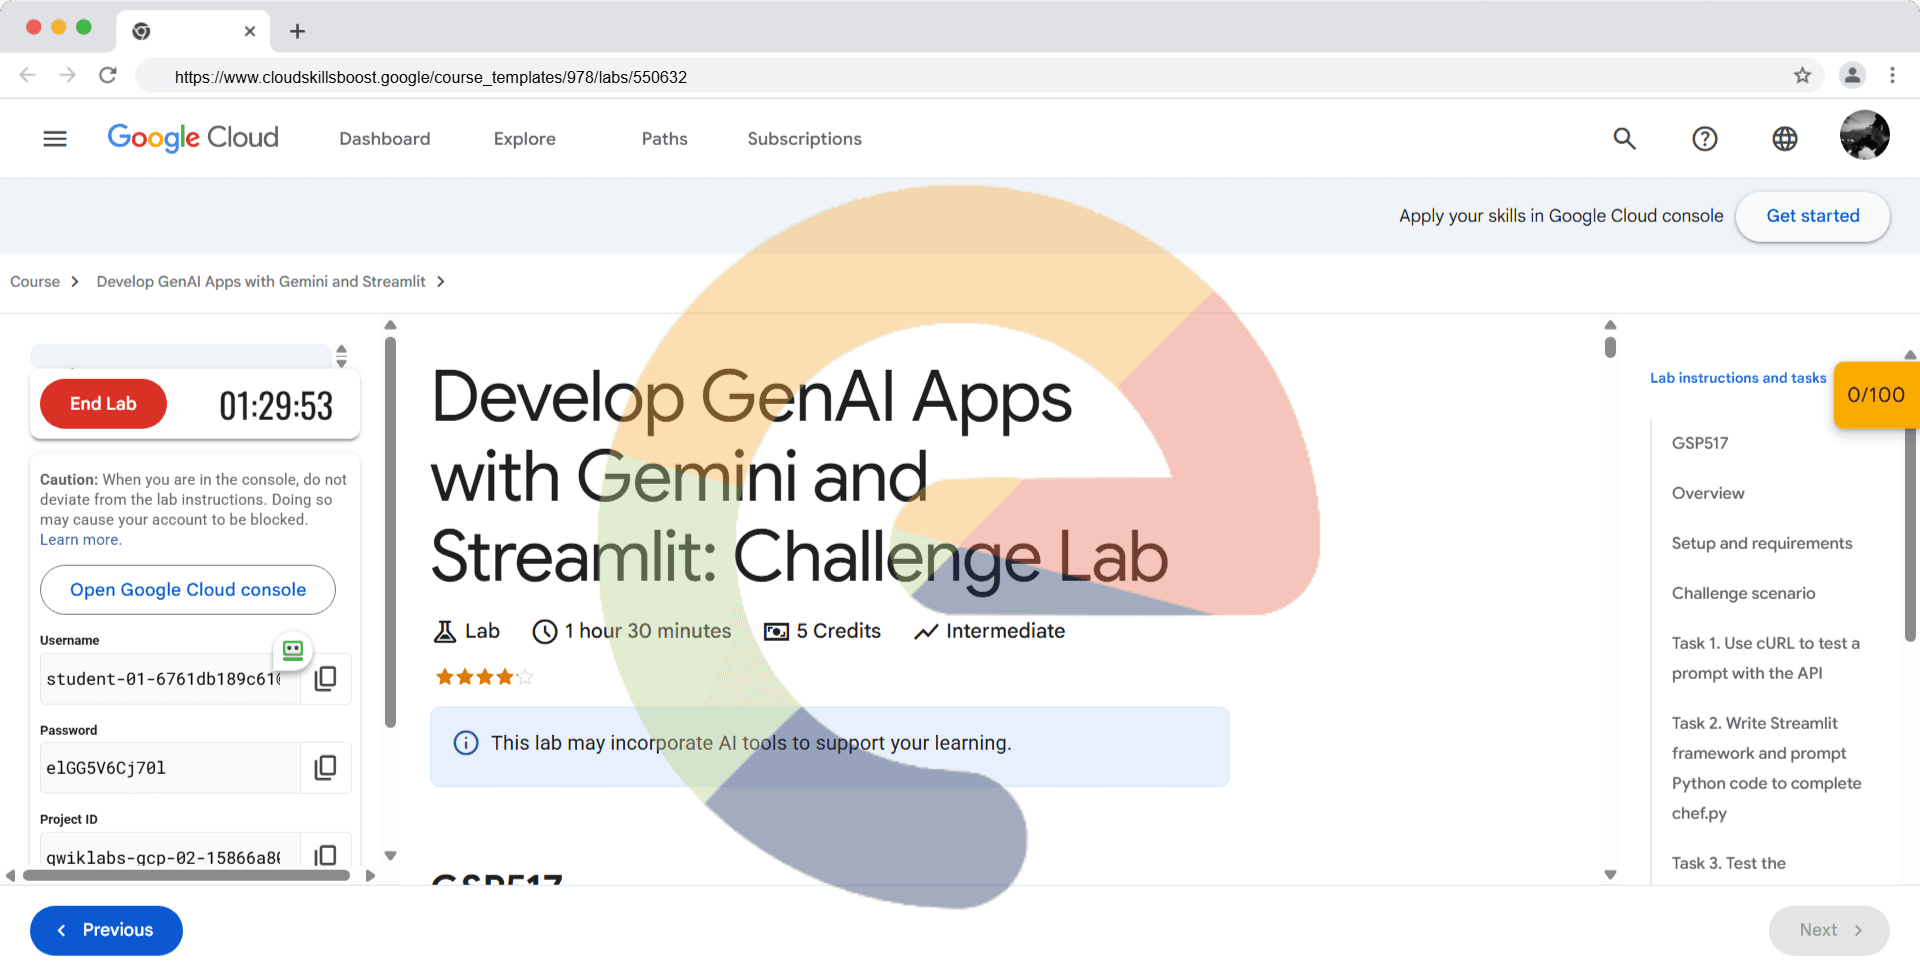Go to the Explore menu item
The height and width of the screenshot is (975, 1920).
(x=524, y=139)
